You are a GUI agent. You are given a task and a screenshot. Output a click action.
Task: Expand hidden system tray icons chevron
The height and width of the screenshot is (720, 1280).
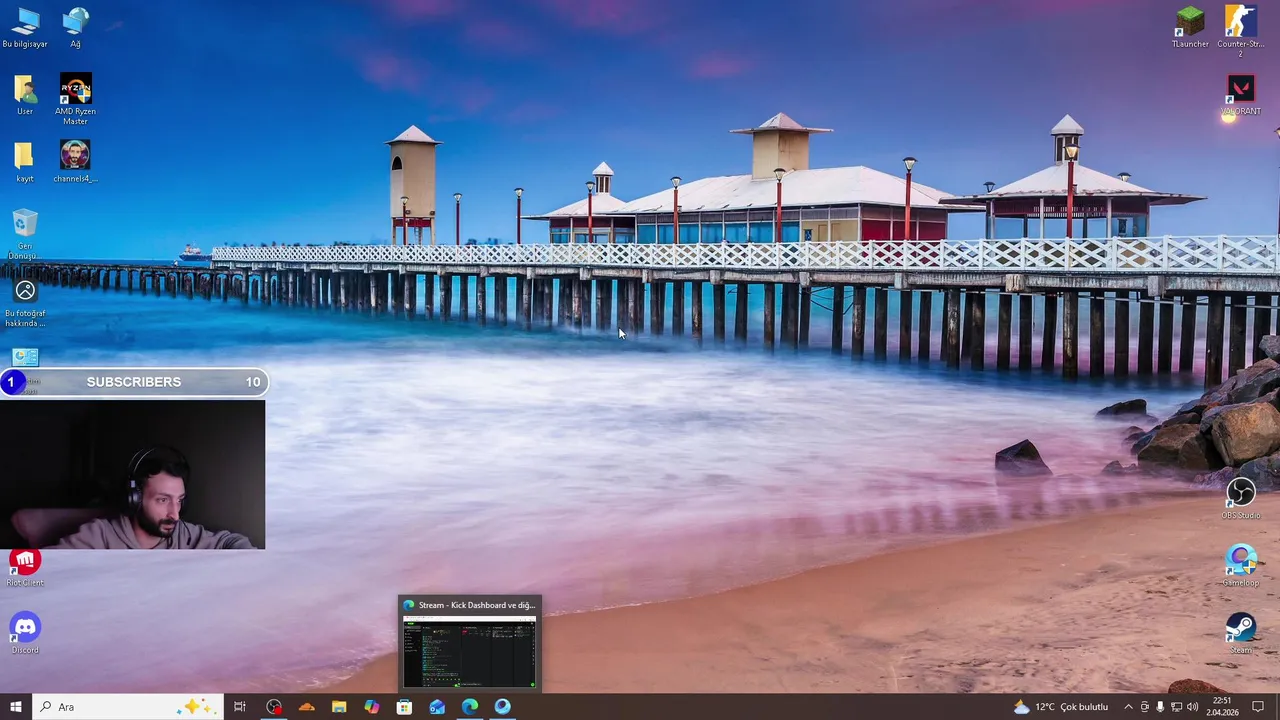coord(1128,707)
